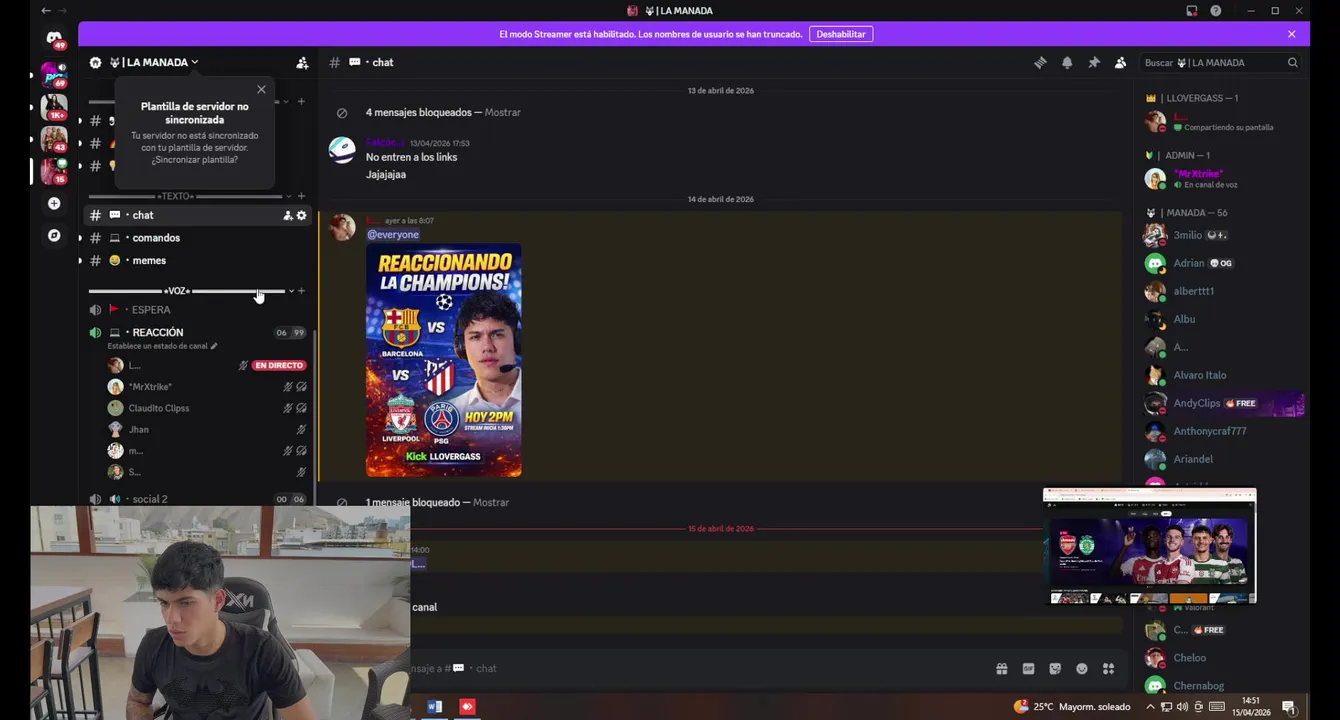Join the ESPERA voice channel
1340x720 pixels.
coord(198,310)
